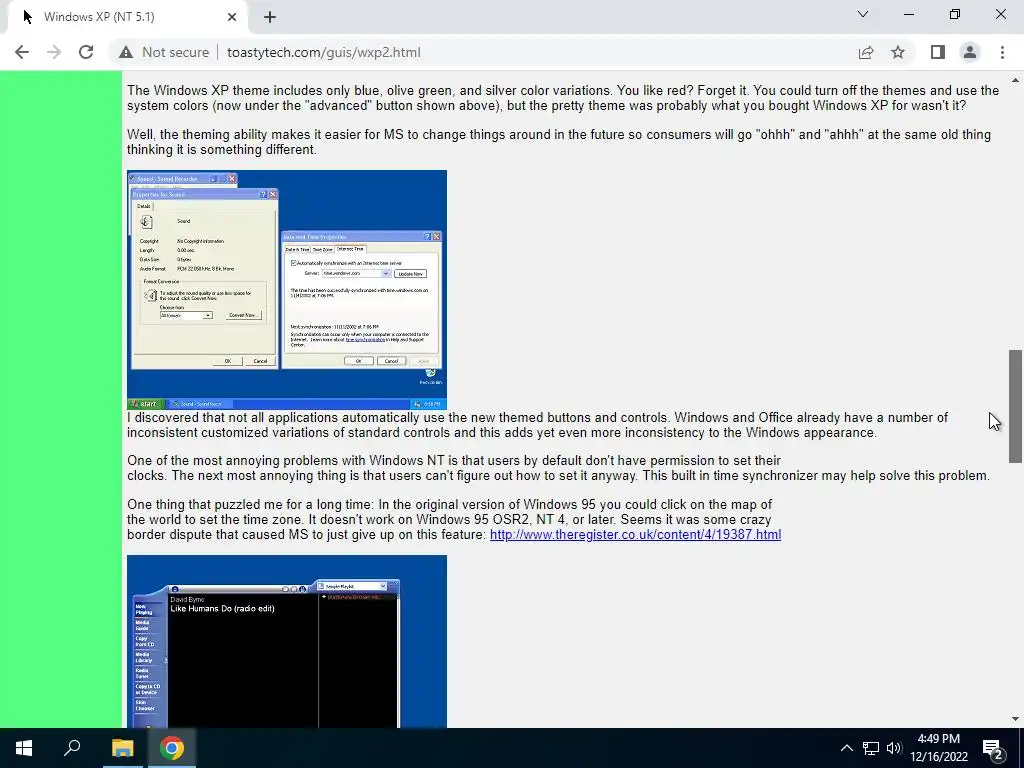
Task: Close the Windows XP (NT 5.1) tab
Action: point(232,17)
